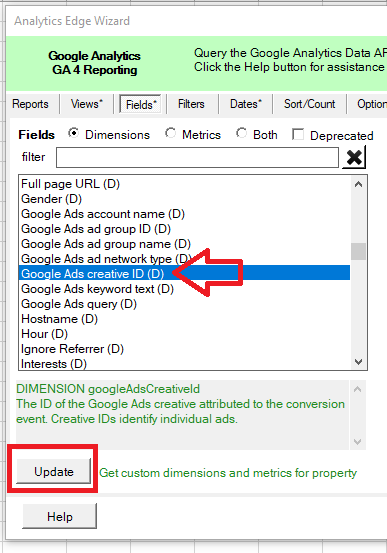This screenshot has height=553, width=387.
Task: Click the 'DIMENSION googleAdsCreativeId' description text
Action: (108, 389)
